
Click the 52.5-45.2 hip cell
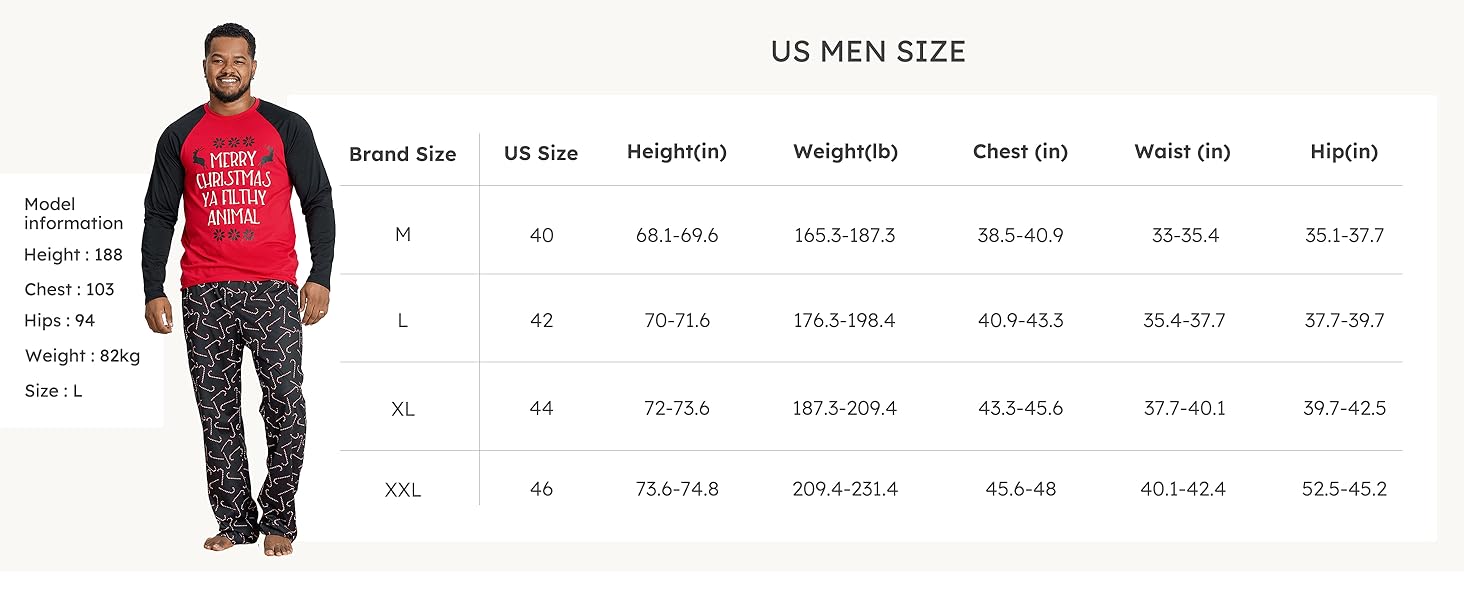[1344, 489]
